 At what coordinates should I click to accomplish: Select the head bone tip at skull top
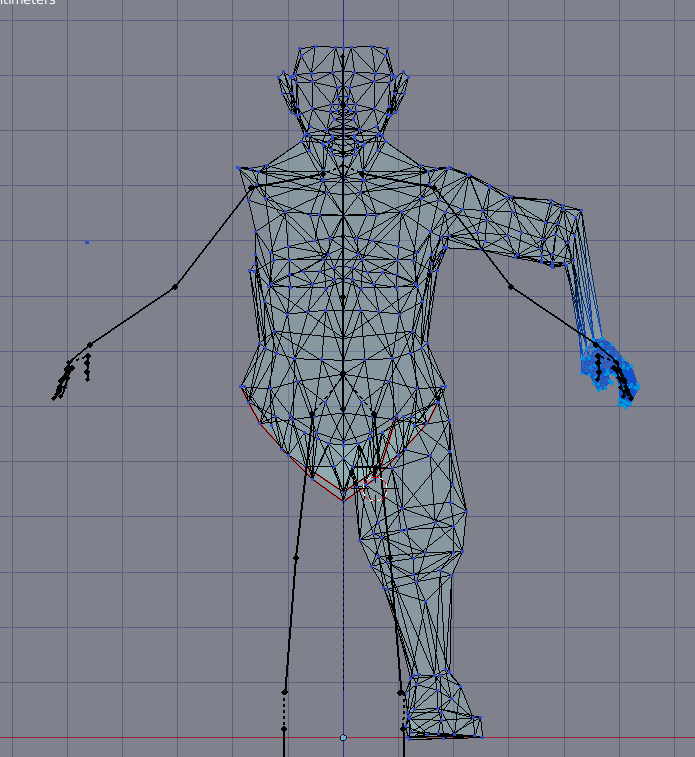pyautogui.click(x=343, y=56)
